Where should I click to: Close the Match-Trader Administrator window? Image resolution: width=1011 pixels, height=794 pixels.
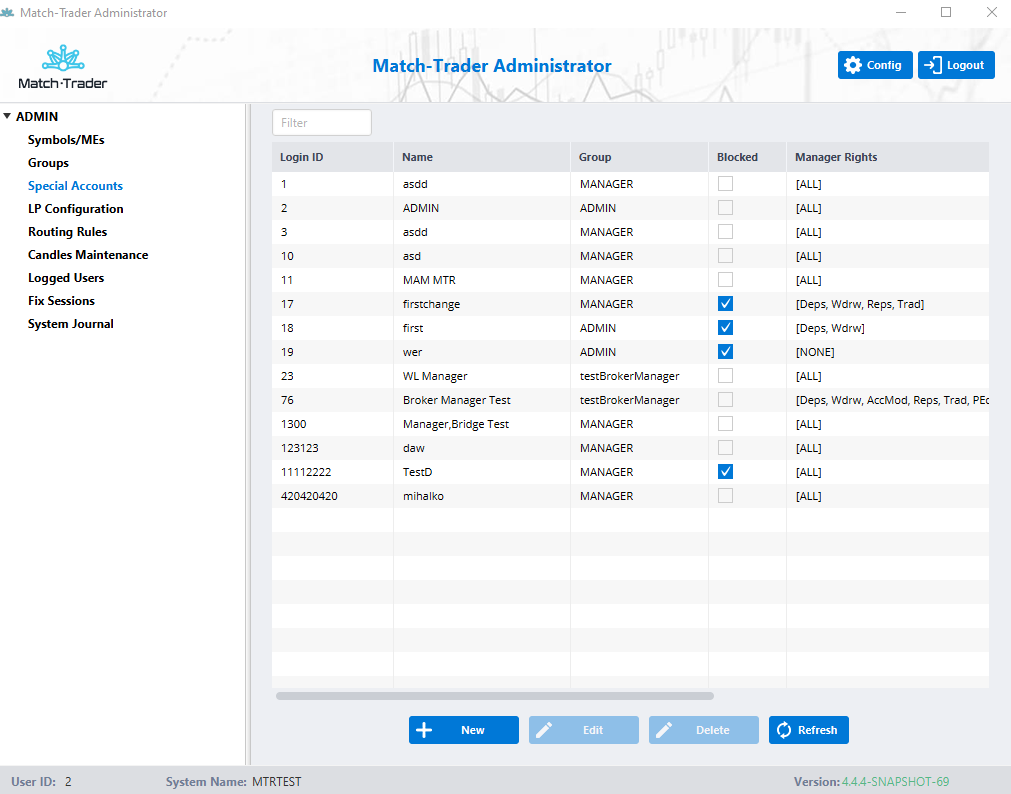(x=992, y=12)
